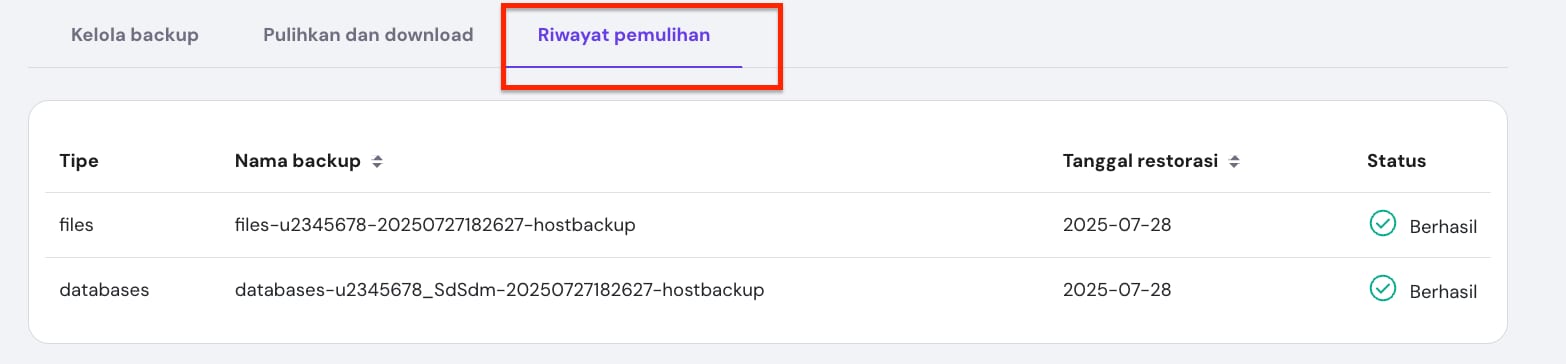The width and height of the screenshot is (1566, 364).
Task: Open the Pulihkan dan download tab
Action: 368,35
